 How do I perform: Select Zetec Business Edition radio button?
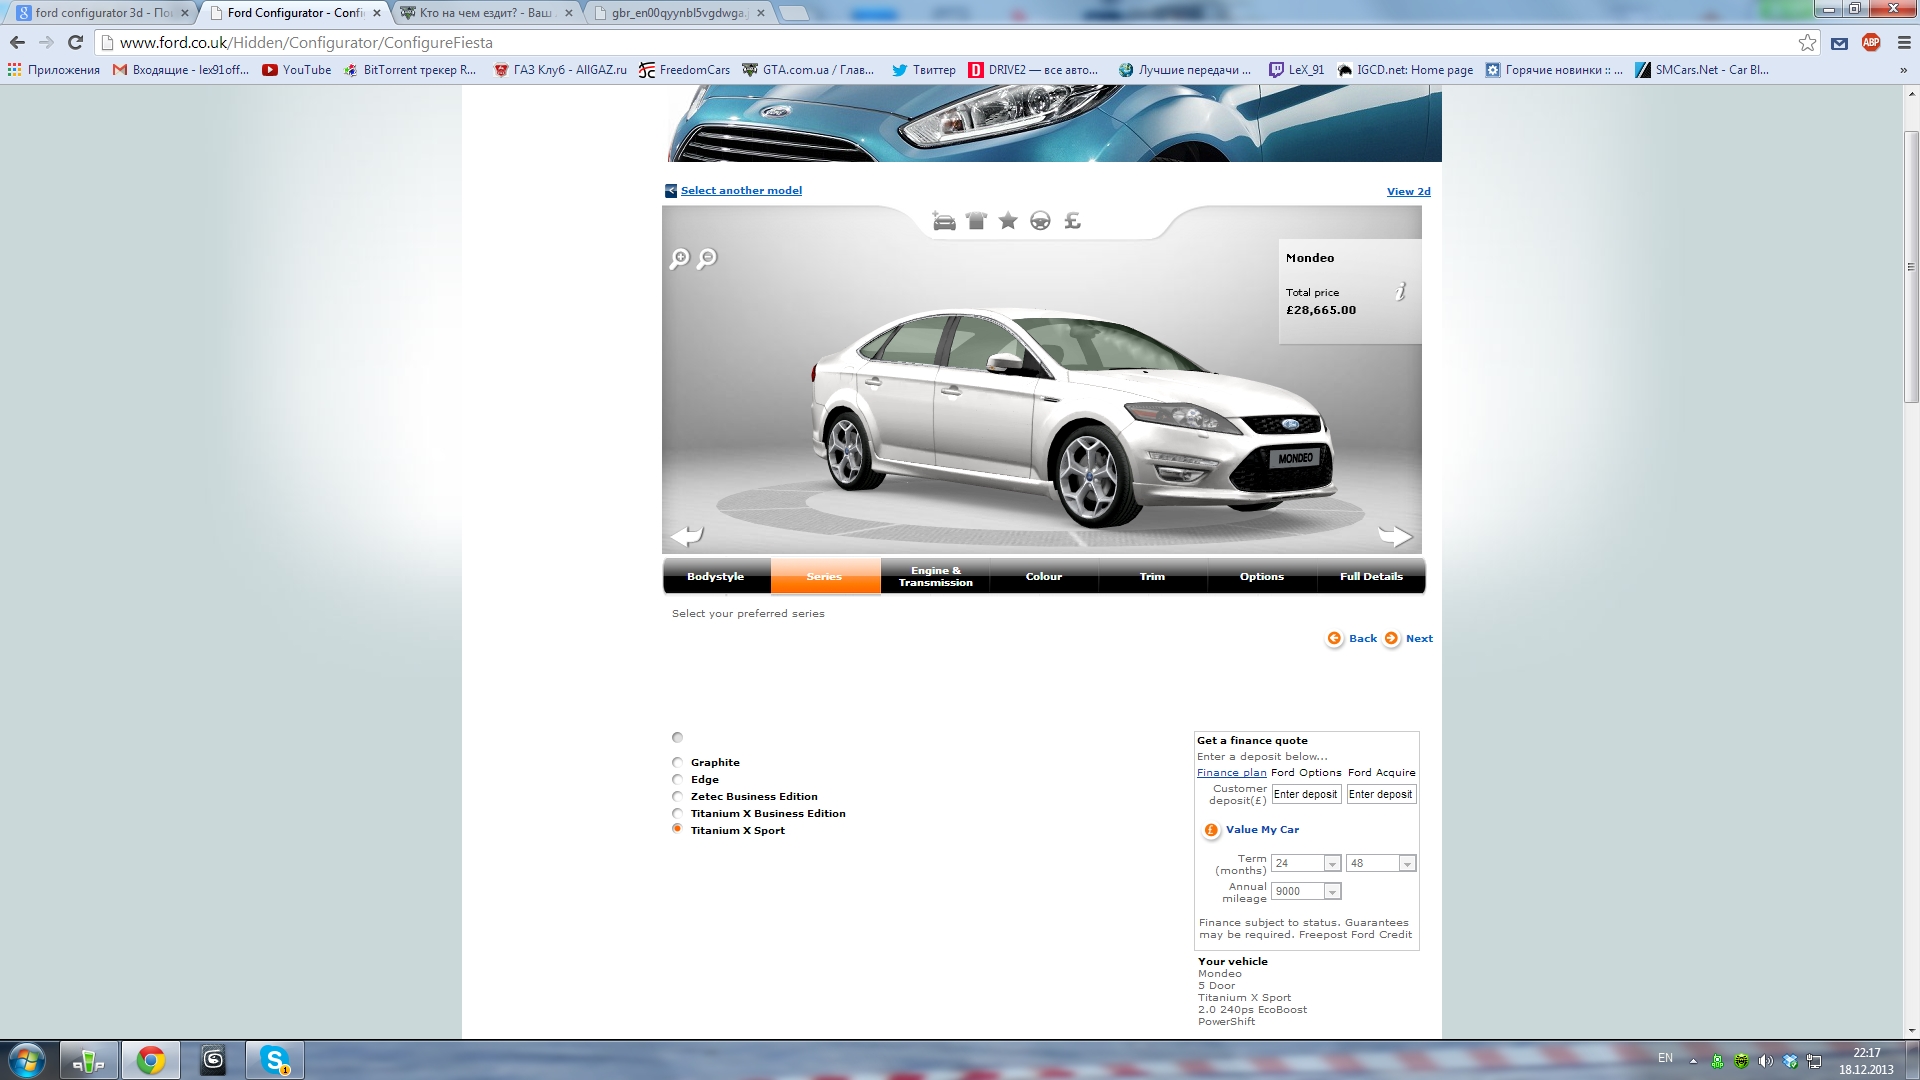pyautogui.click(x=677, y=796)
